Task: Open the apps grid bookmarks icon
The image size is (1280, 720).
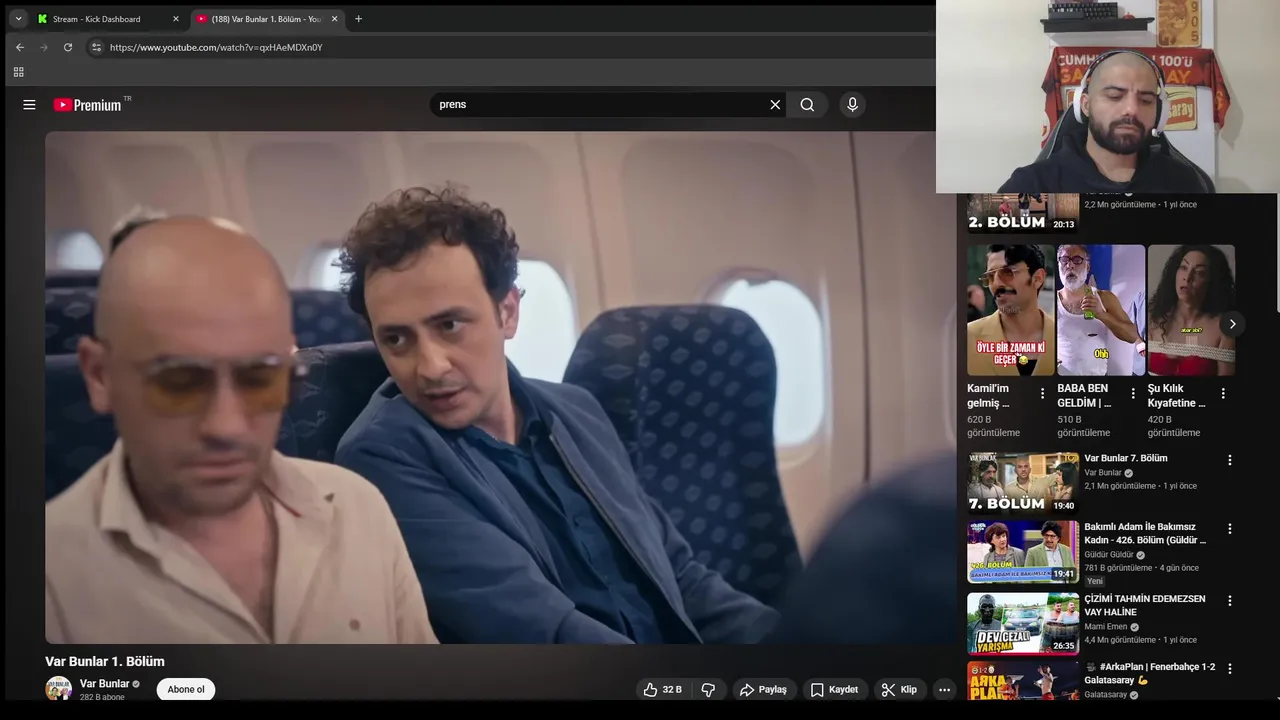Action: (x=18, y=72)
